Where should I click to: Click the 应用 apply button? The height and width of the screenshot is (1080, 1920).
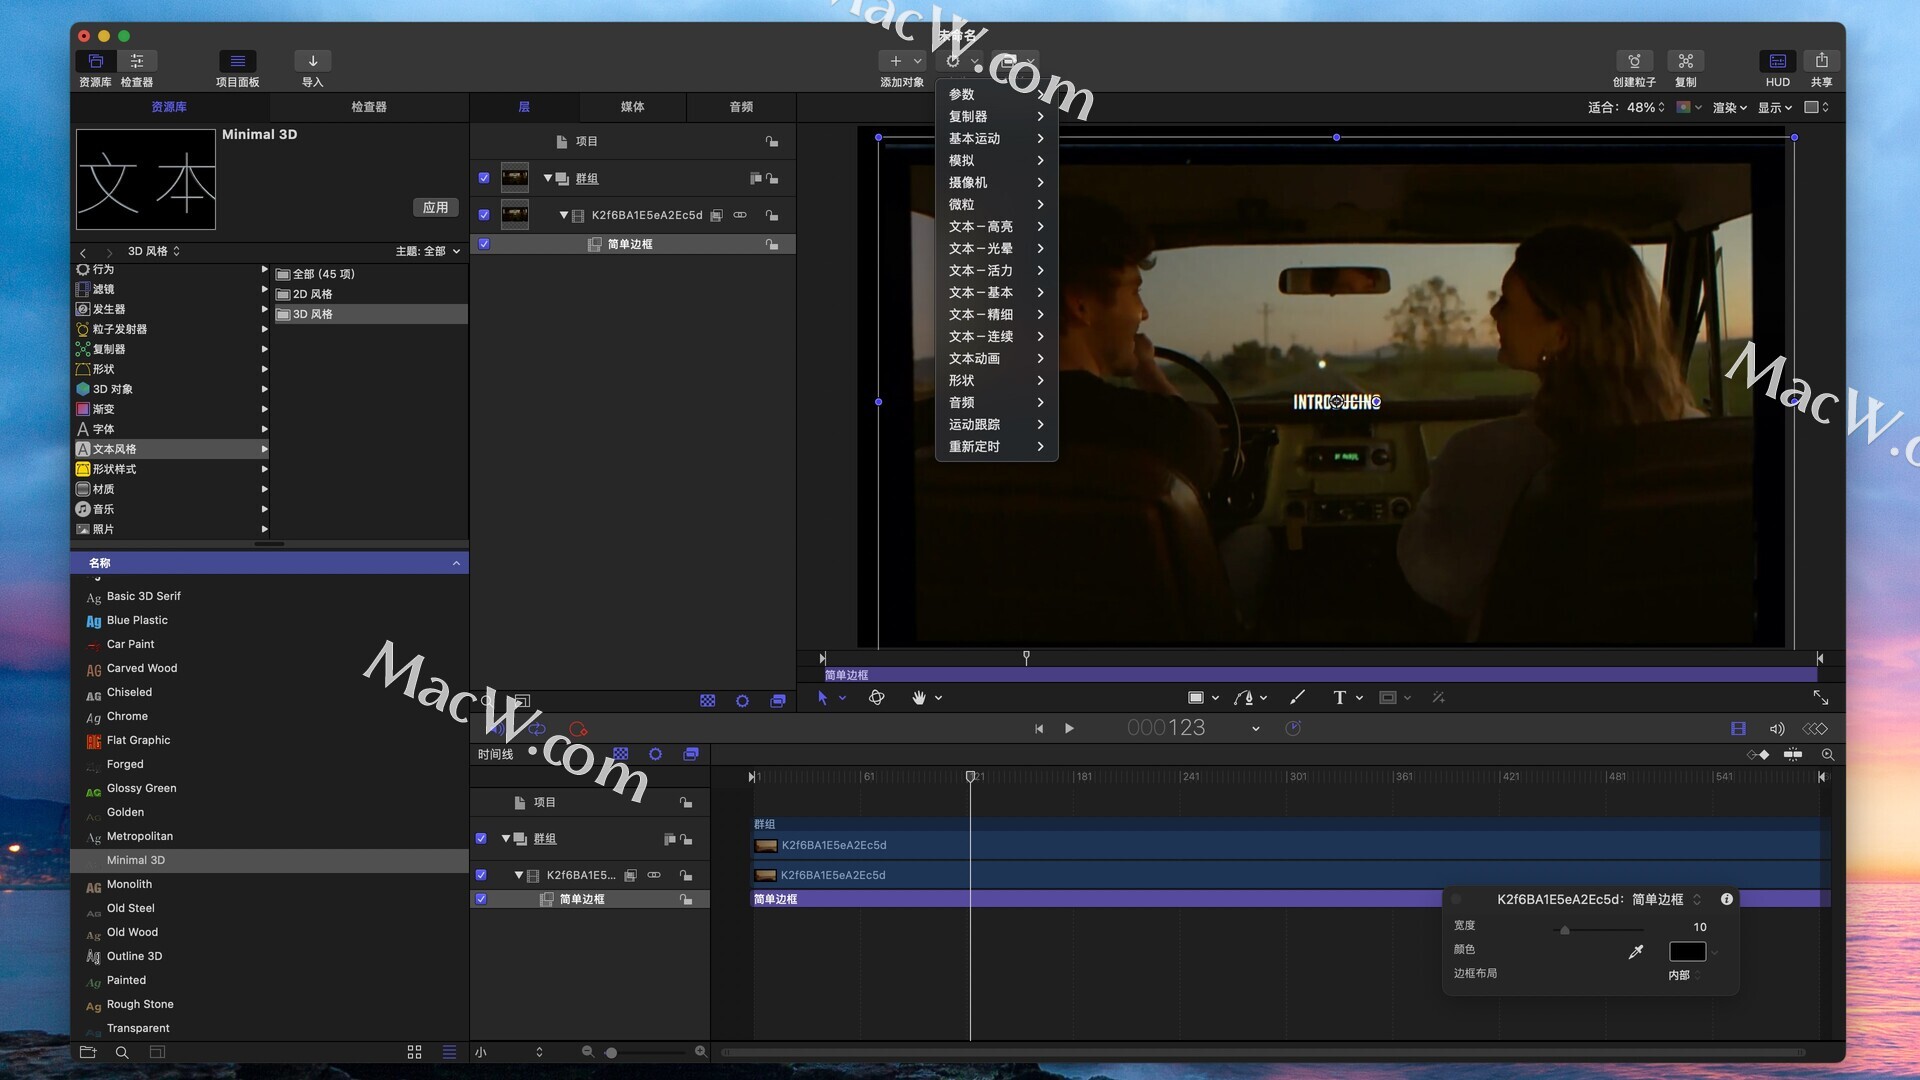(x=435, y=207)
